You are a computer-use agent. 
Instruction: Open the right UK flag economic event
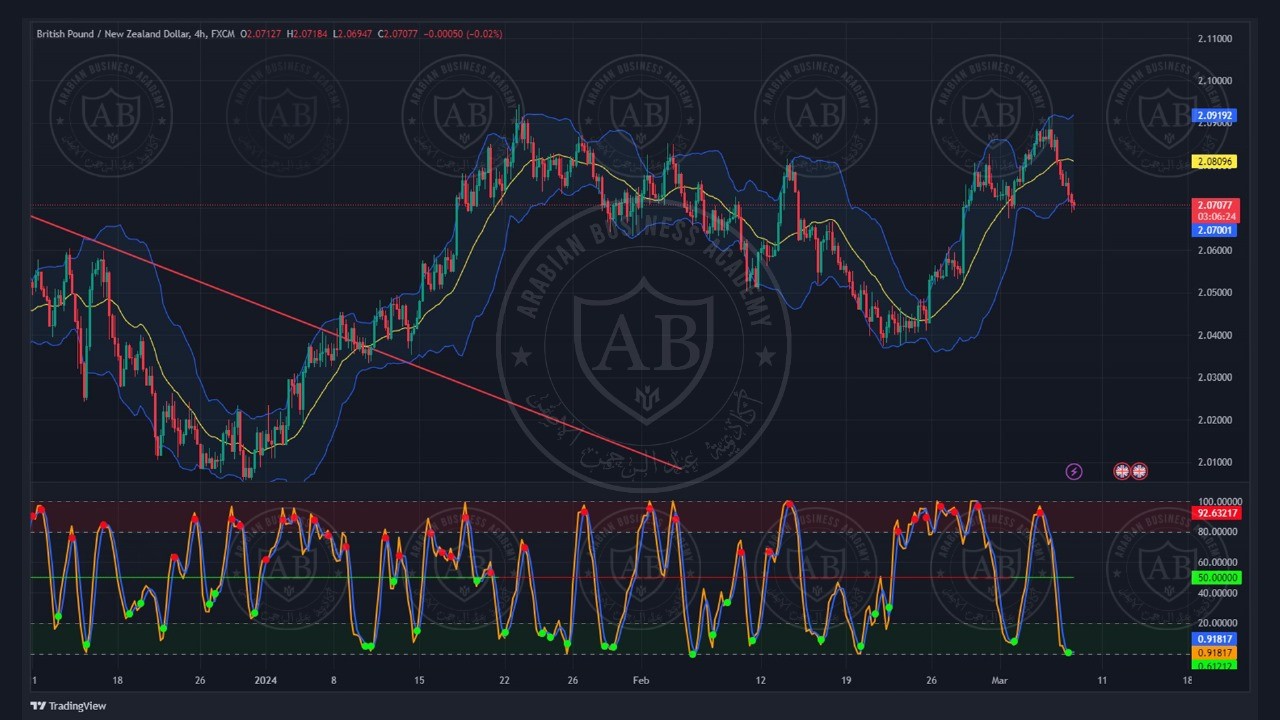click(x=1139, y=471)
